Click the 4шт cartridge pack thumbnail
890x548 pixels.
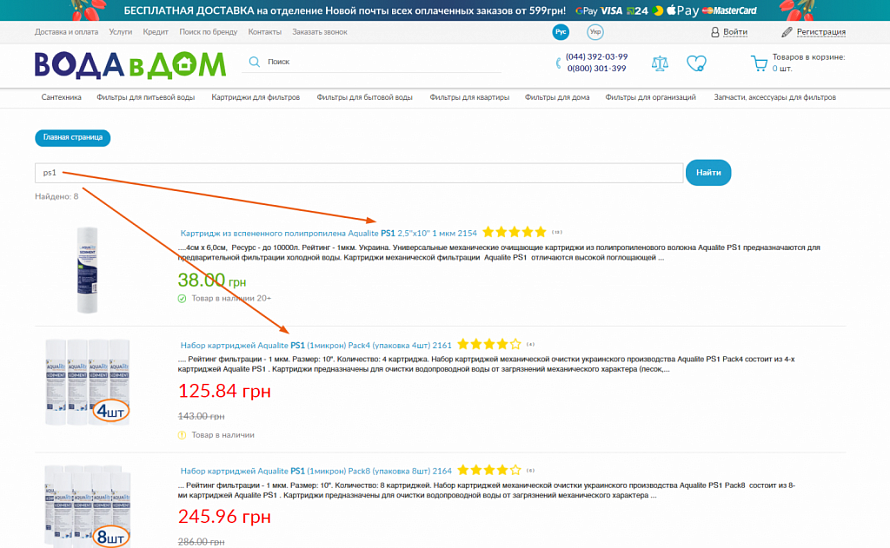tap(88, 382)
